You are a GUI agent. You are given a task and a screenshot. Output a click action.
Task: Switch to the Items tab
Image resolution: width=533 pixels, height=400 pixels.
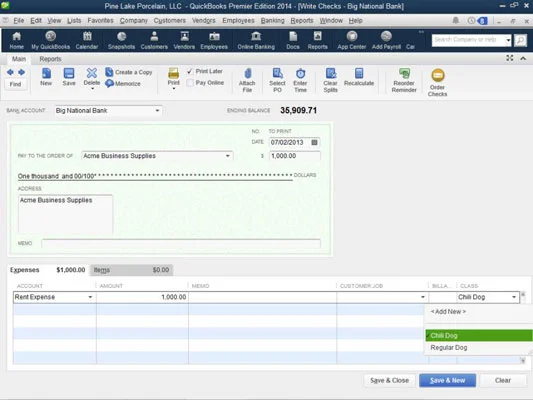click(x=132, y=270)
